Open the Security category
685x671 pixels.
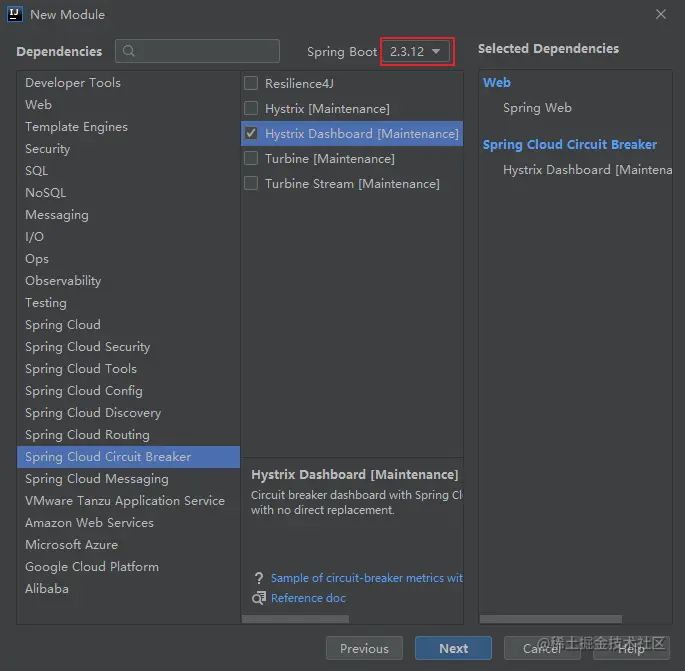(x=128, y=149)
